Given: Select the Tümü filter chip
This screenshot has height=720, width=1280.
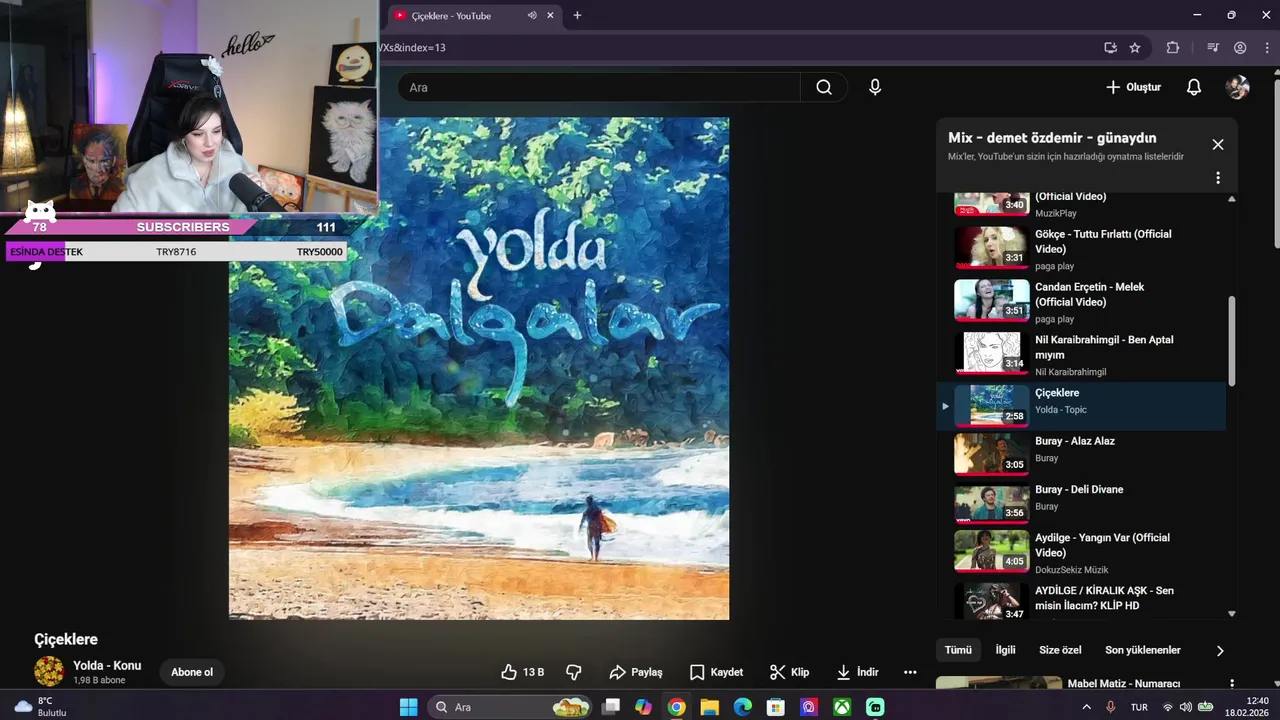Looking at the screenshot, I should (958, 650).
